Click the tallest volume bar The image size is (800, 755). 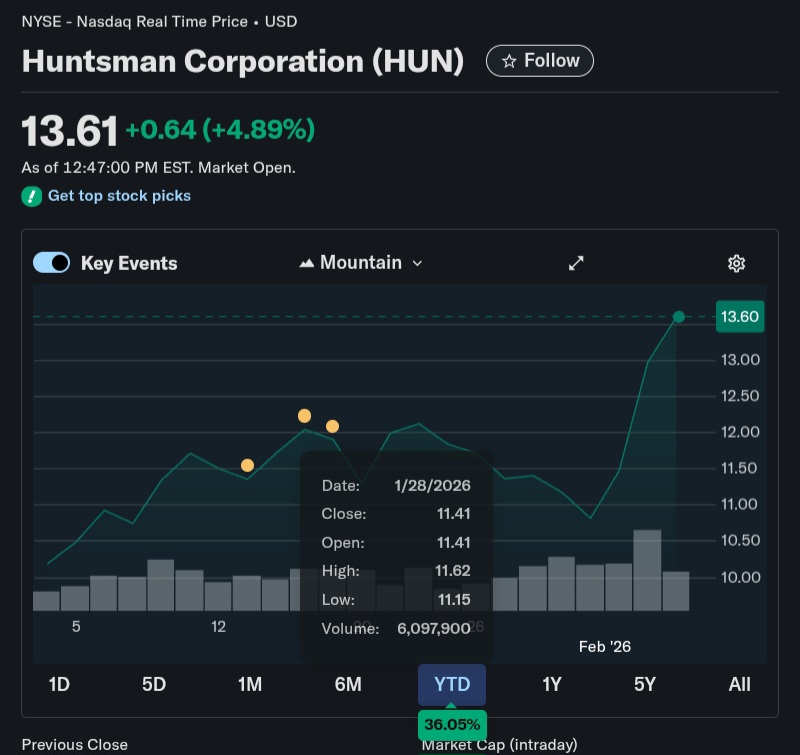point(647,570)
